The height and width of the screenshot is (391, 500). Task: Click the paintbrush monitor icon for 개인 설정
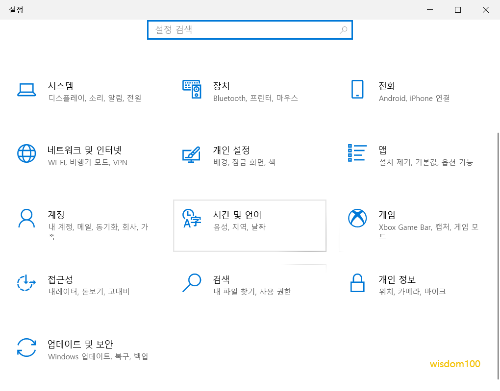coord(191,154)
